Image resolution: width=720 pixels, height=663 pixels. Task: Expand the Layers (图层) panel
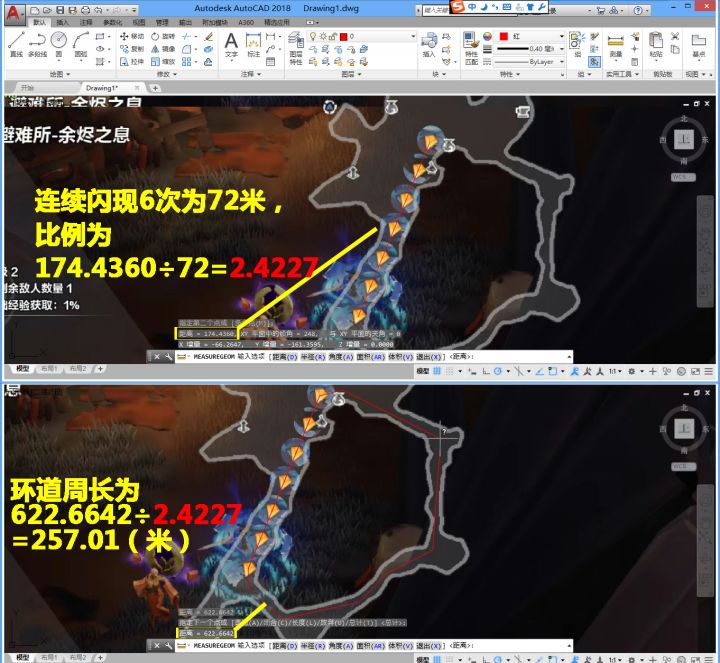[x=352, y=74]
